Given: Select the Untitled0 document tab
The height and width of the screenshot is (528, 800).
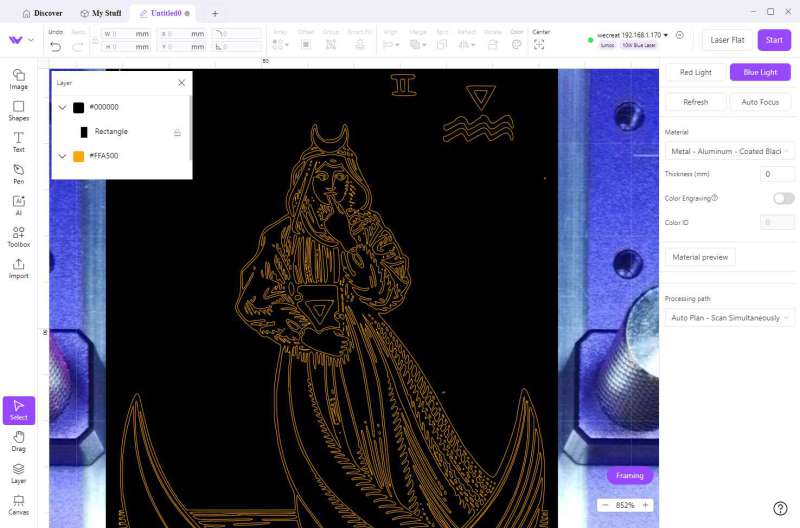Looking at the screenshot, I should click(165, 13).
